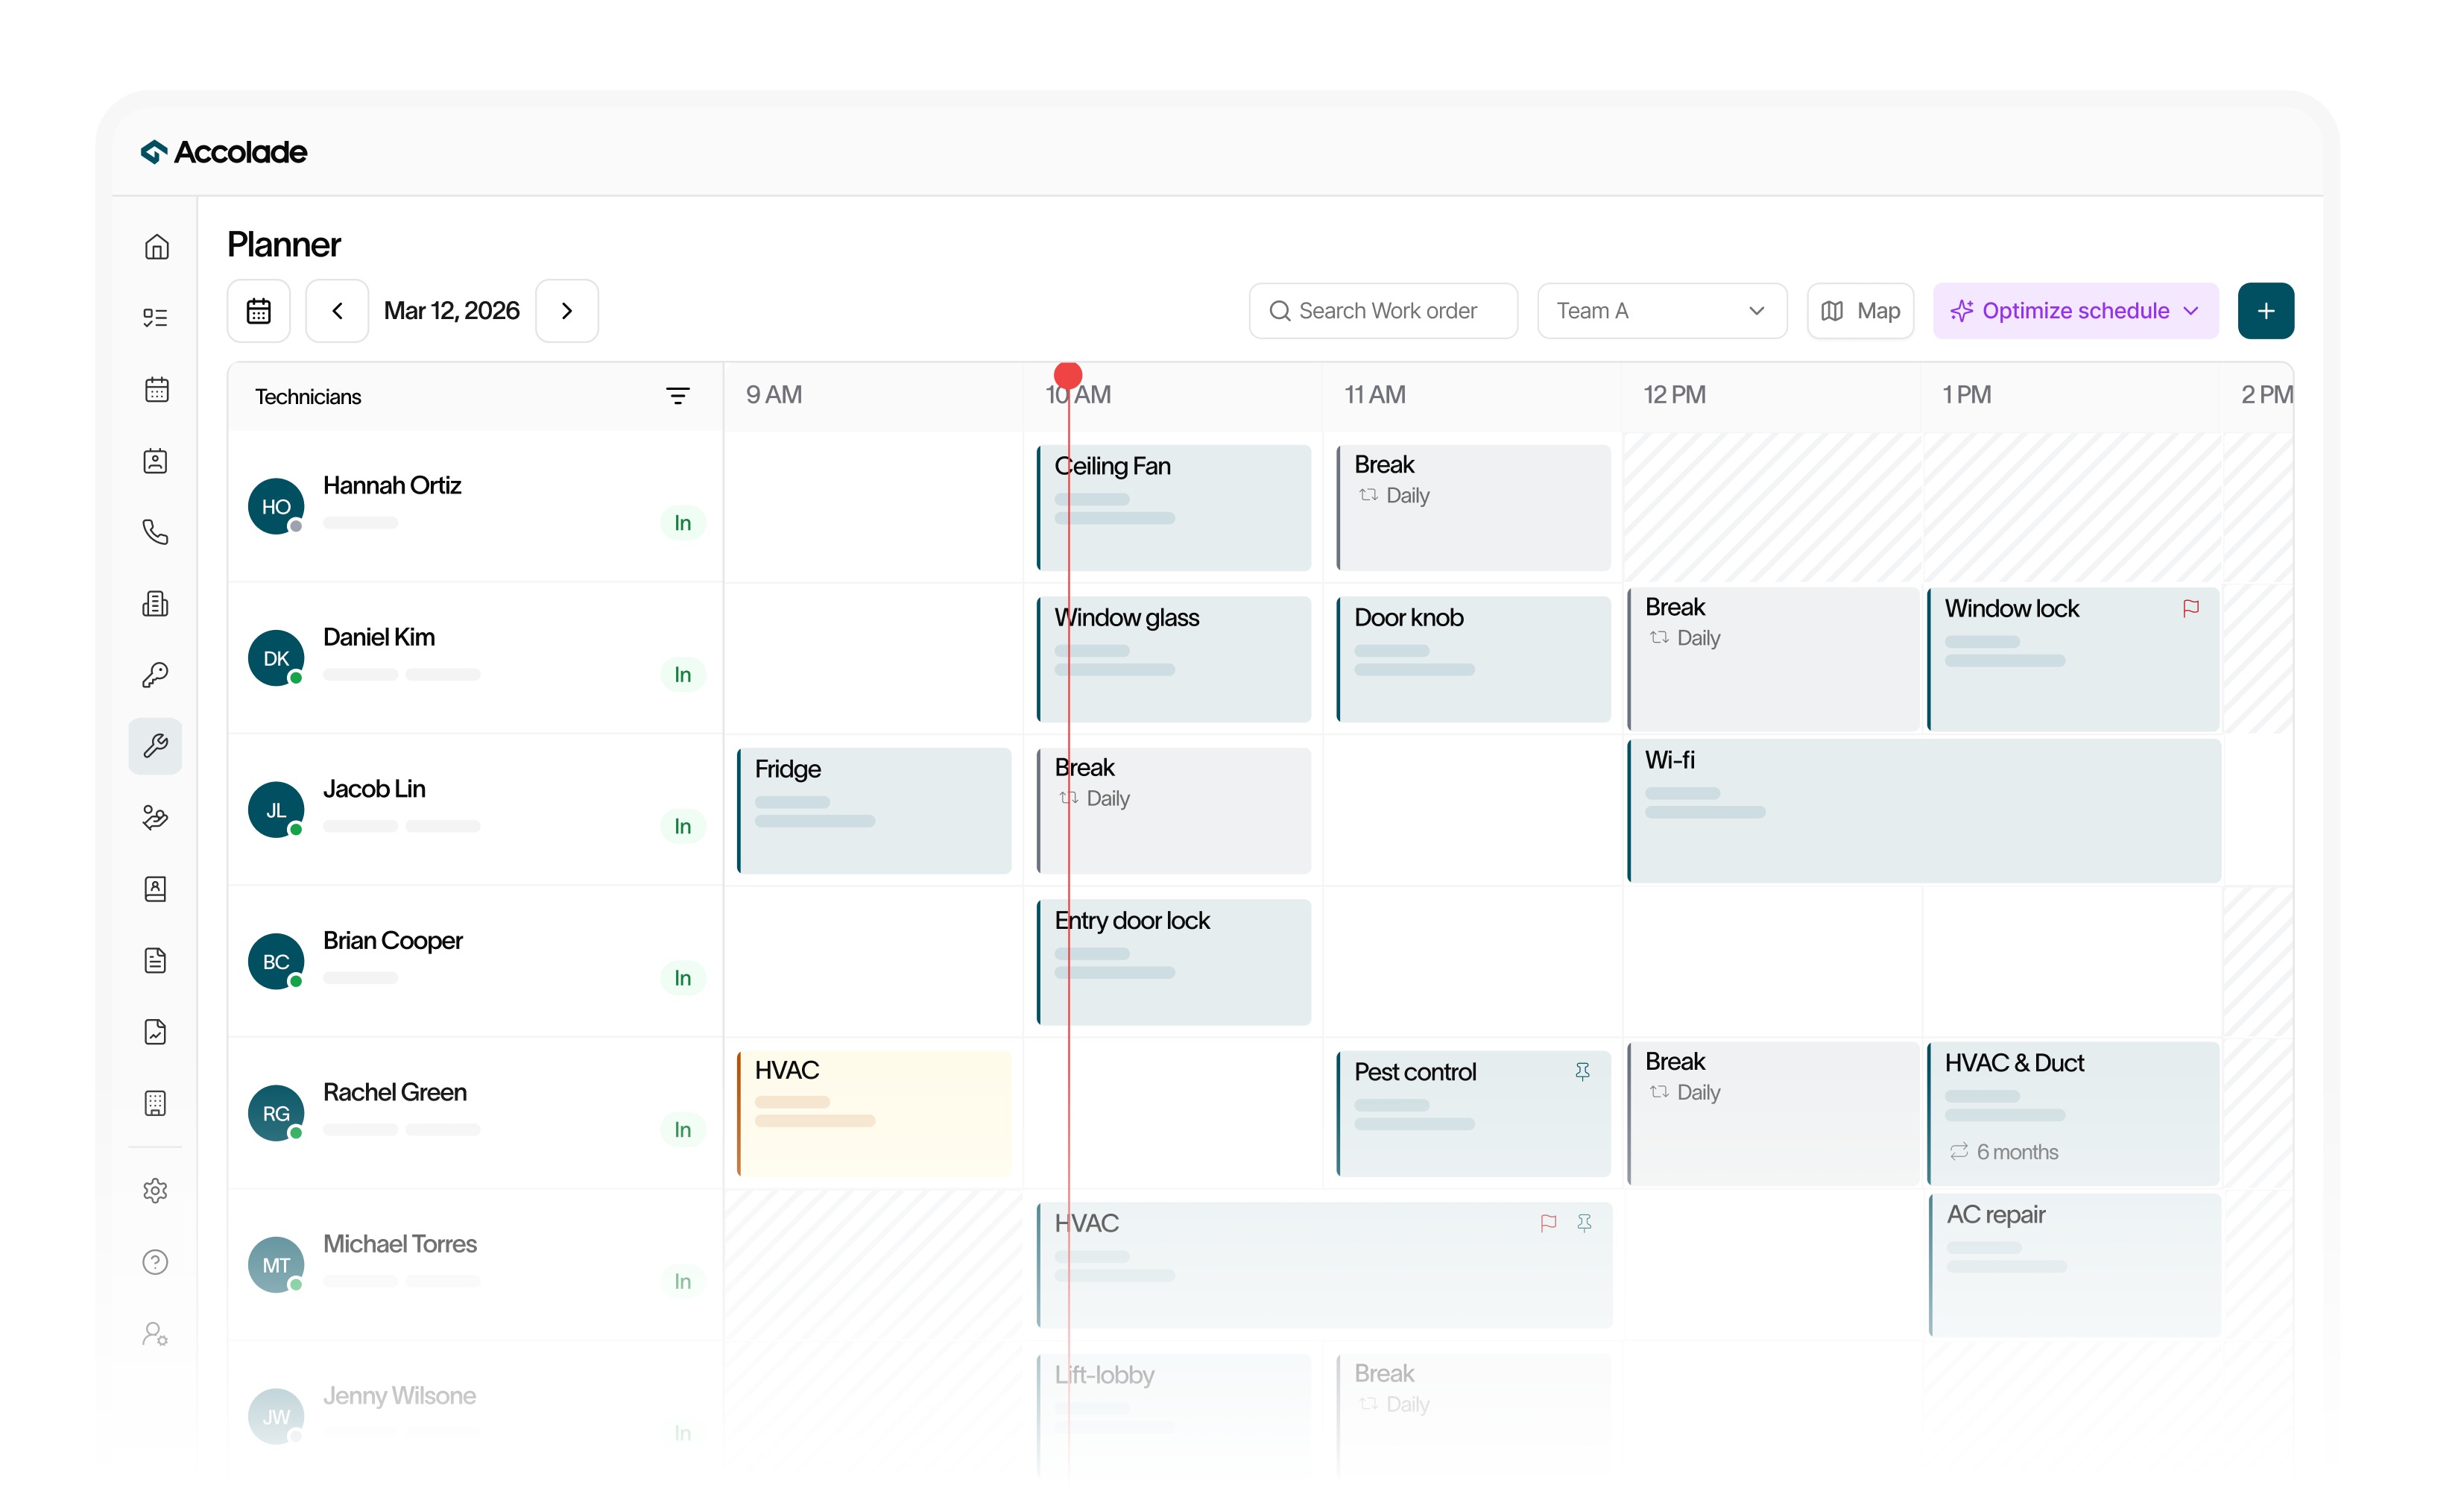Viewport: 2464px width, 1491px height.
Task: Open the Entry door lock work order
Action: click(1174, 962)
